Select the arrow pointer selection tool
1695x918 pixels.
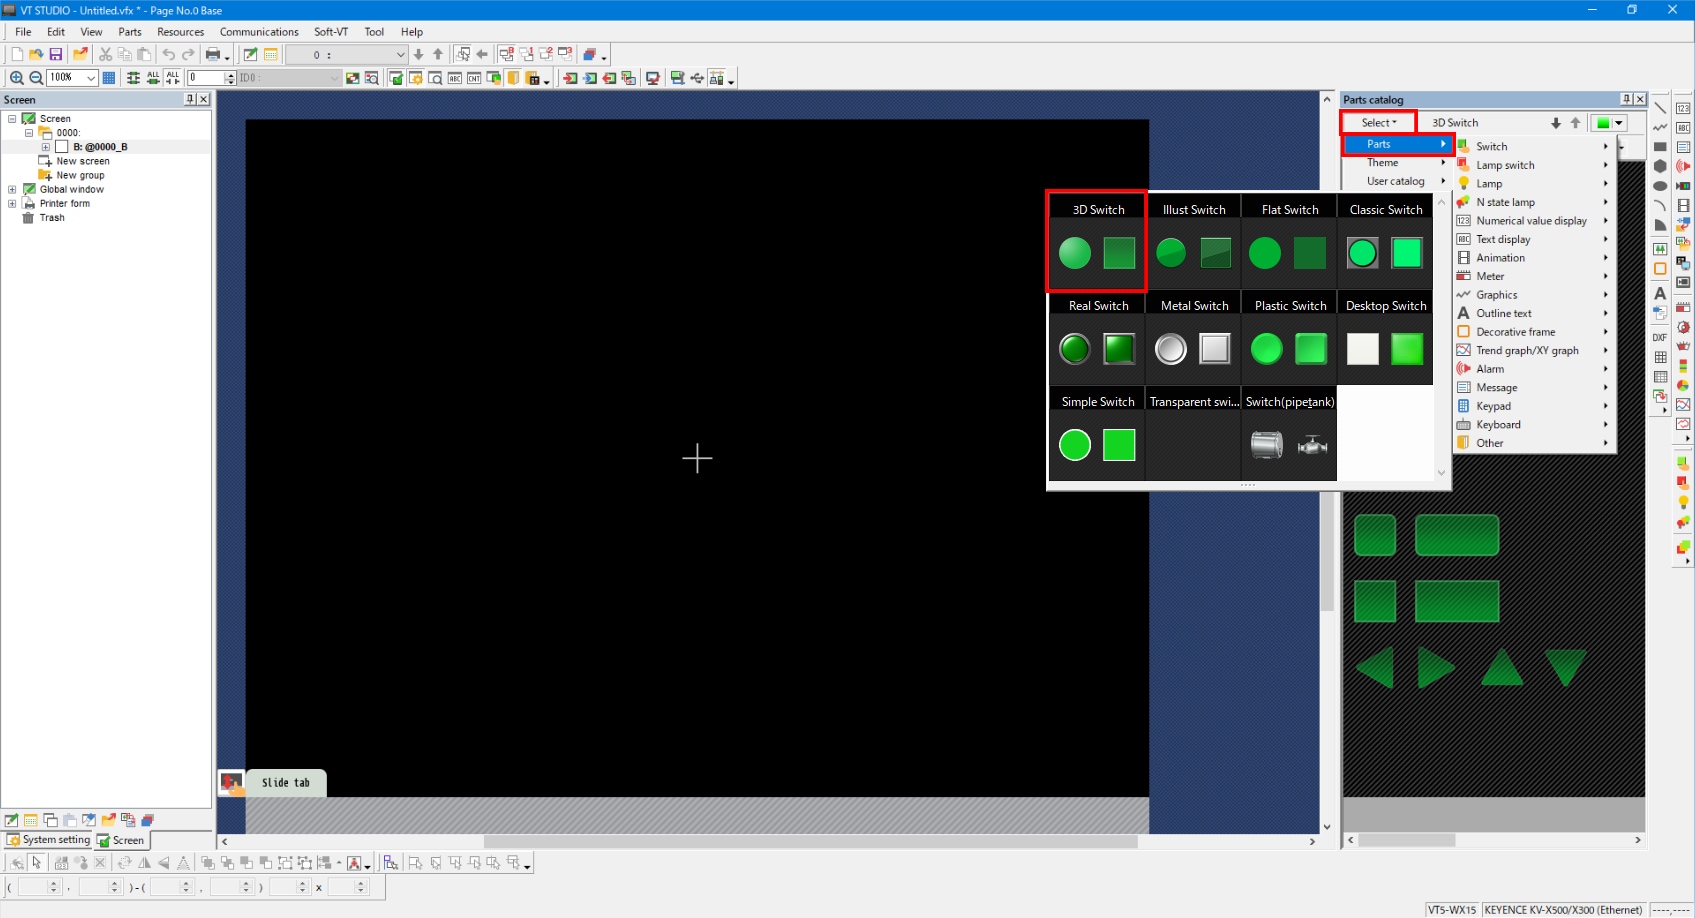click(x=37, y=863)
